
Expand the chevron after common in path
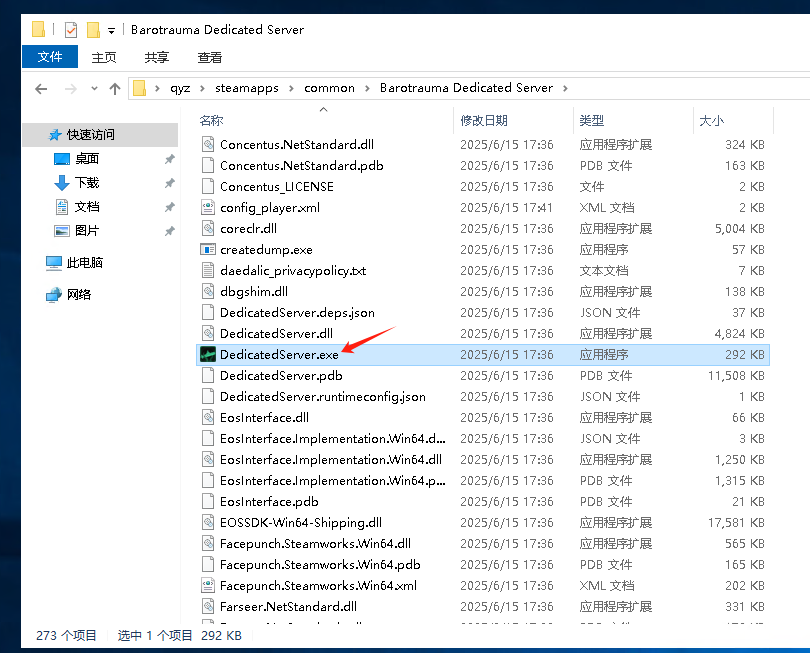click(367, 88)
